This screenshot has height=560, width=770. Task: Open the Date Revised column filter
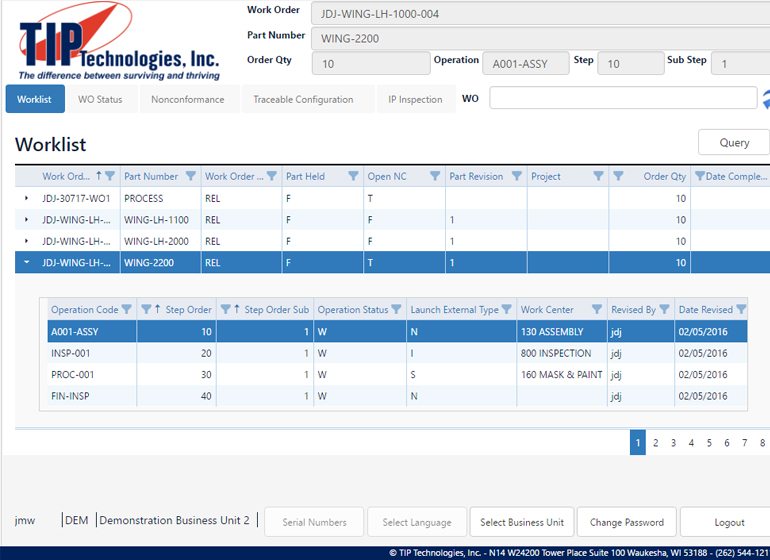tap(742, 309)
